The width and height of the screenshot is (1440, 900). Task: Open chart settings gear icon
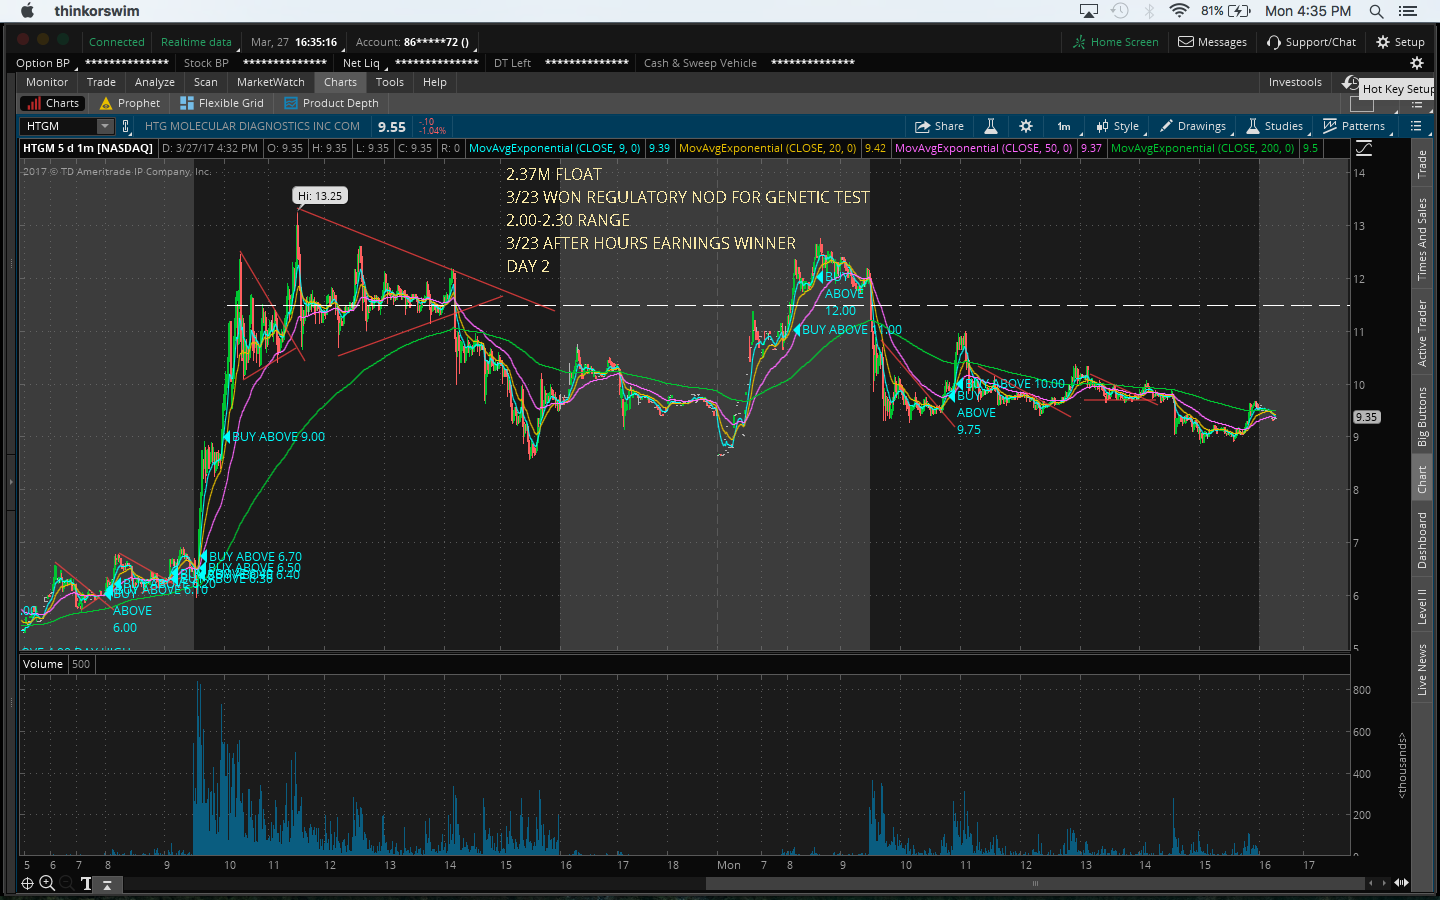pos(1025,126)
